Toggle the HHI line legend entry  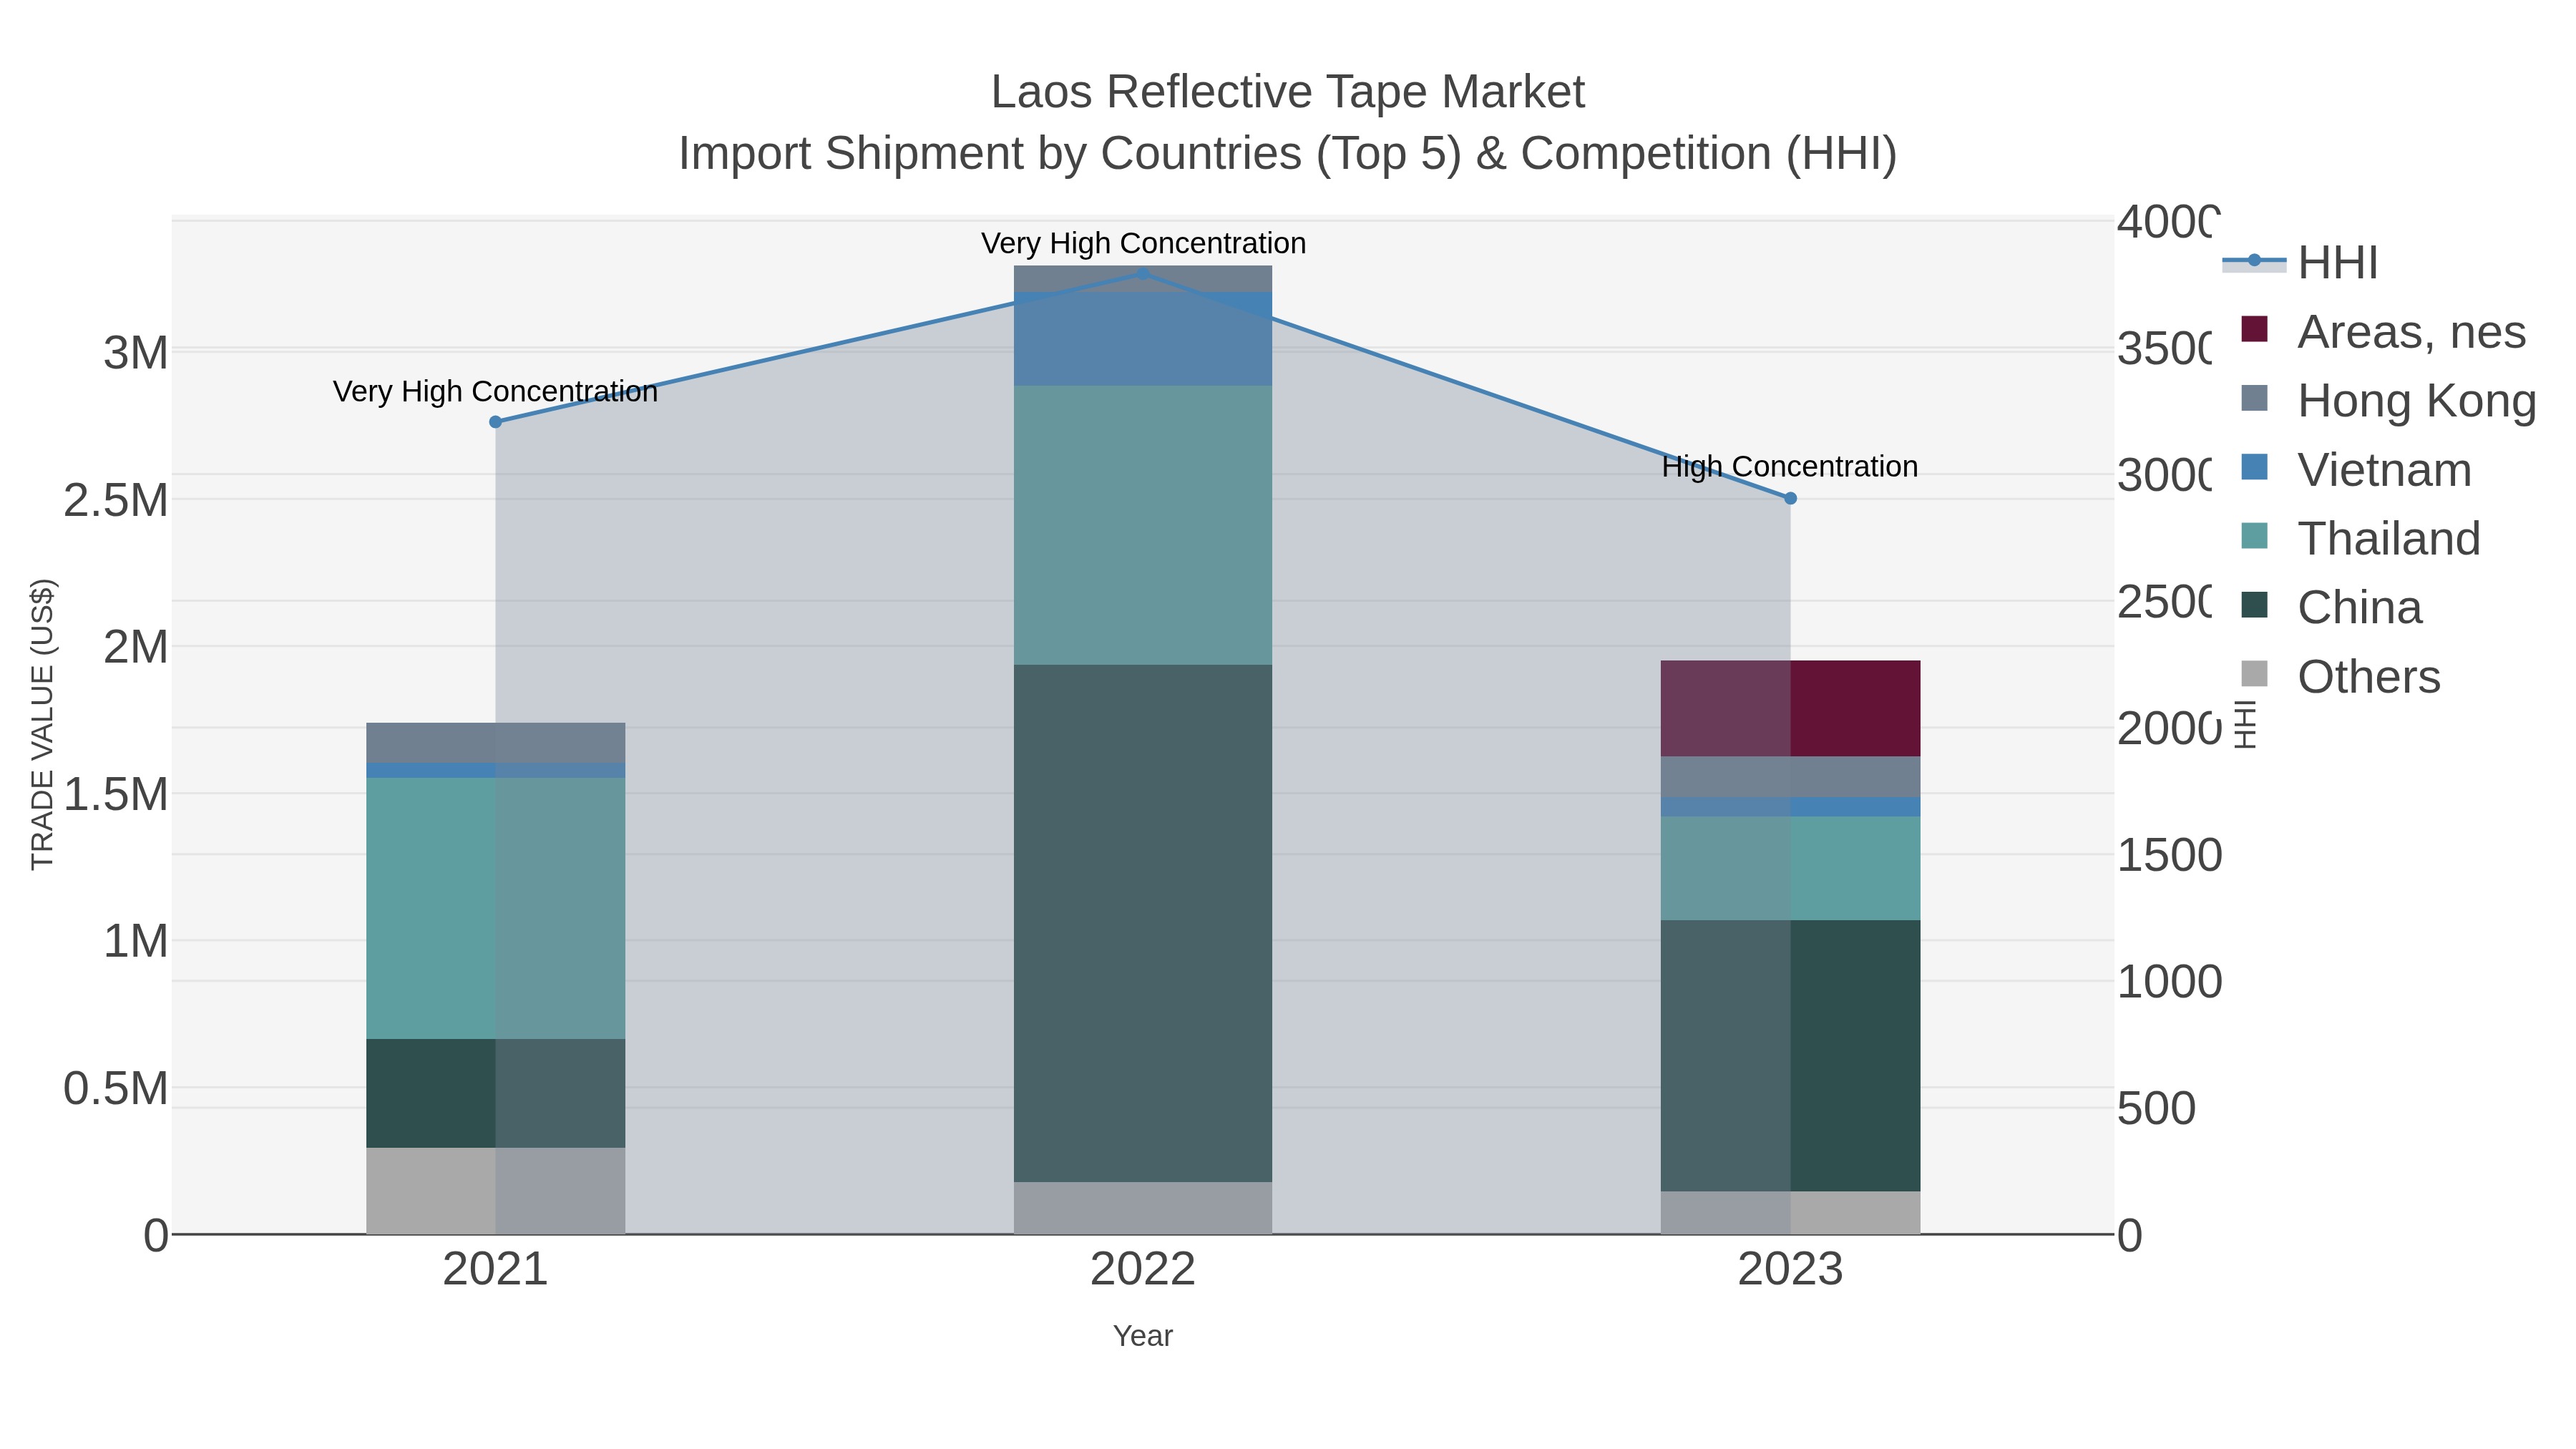pyautogui.click(x=2300, y=263)
